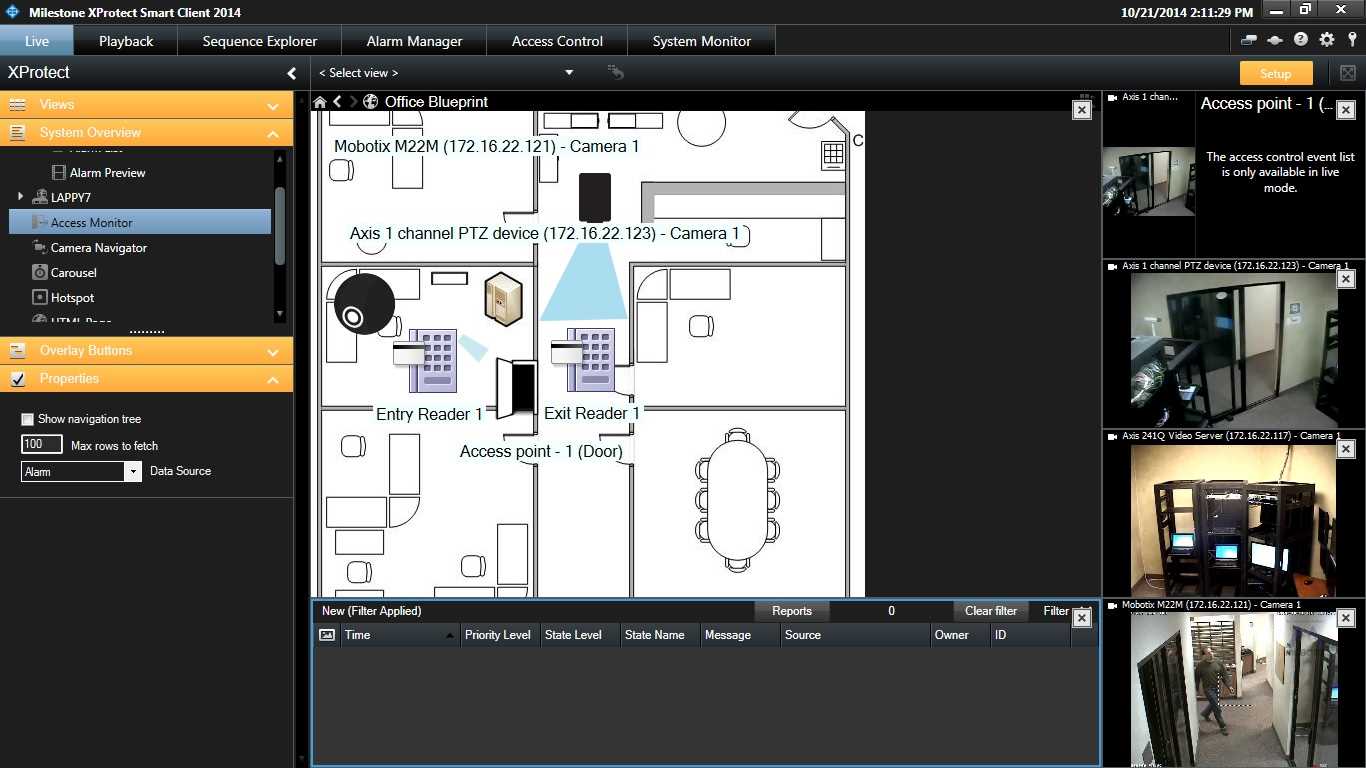The width and height of the screenshot is (1366, 768).
Task: Select the Axis PTZ device camera feed
Action: 1234,350
